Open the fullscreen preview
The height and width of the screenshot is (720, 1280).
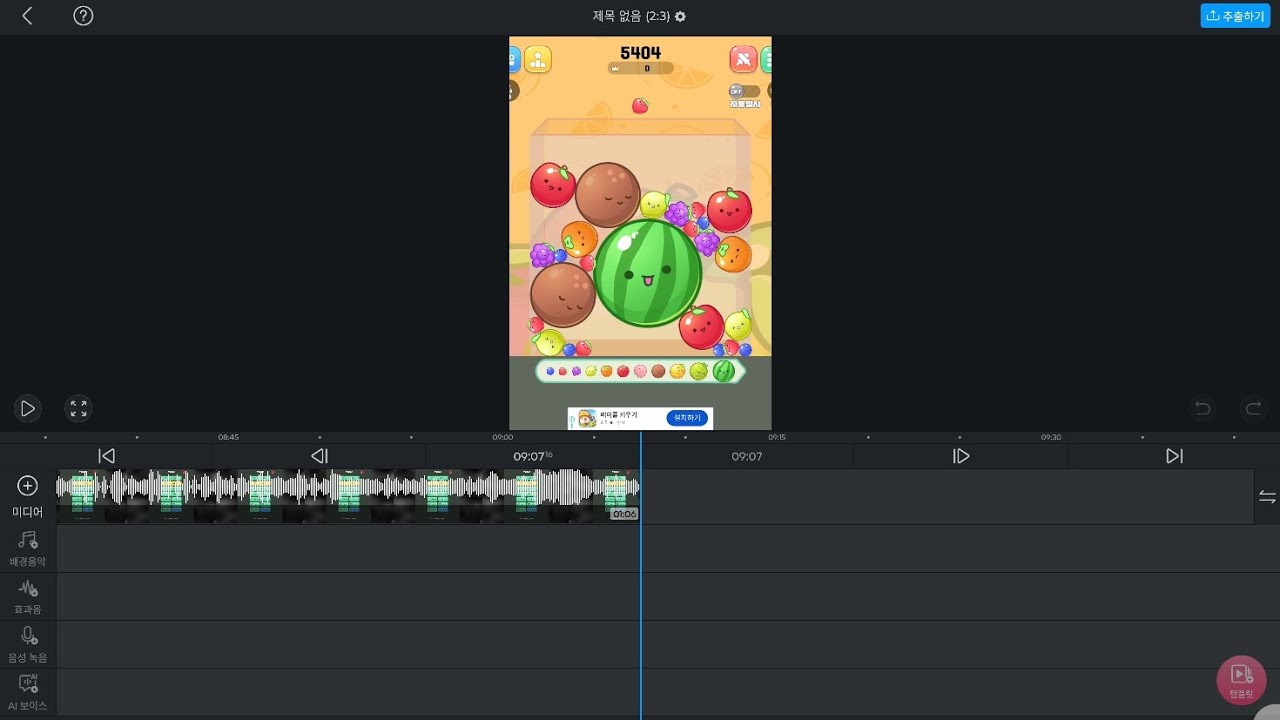click(x=78, y=408)
